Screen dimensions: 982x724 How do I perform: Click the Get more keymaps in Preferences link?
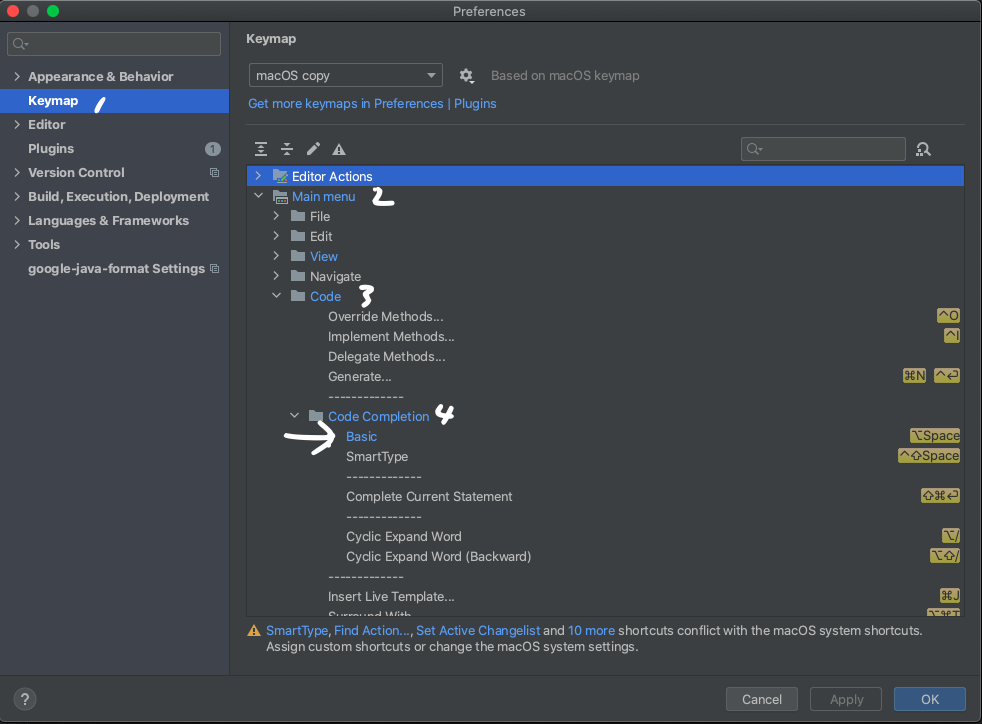[x=345, y=103]
